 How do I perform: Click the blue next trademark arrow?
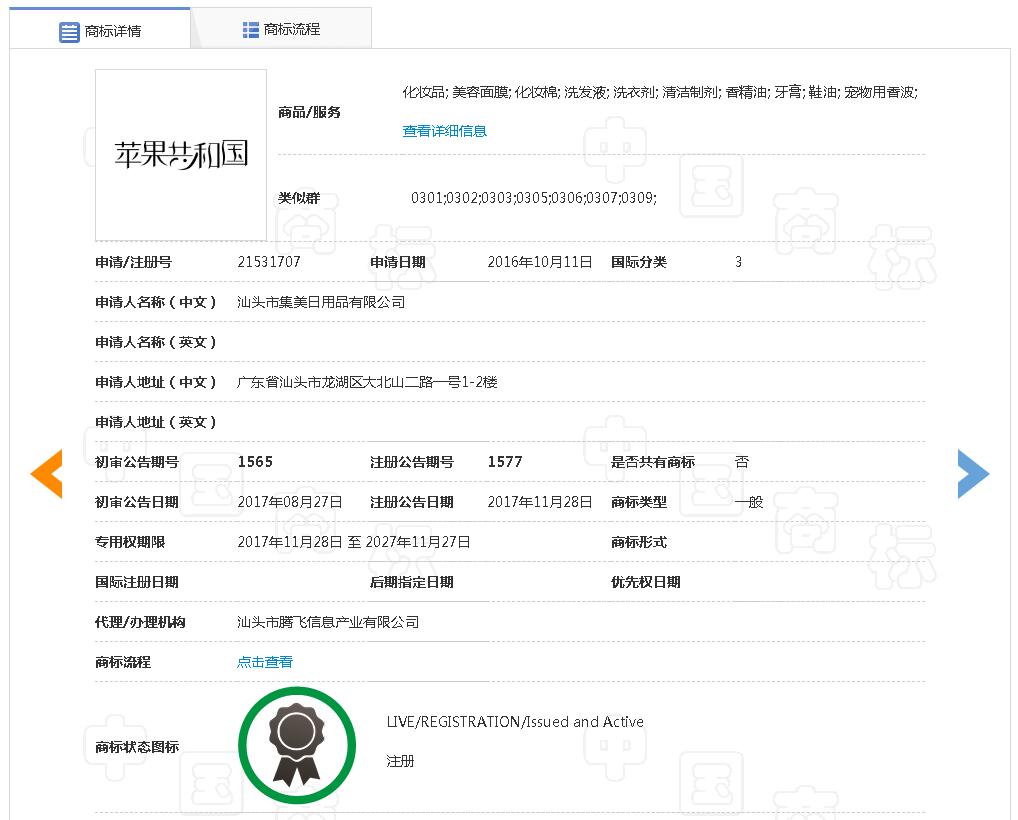point(972,473)
